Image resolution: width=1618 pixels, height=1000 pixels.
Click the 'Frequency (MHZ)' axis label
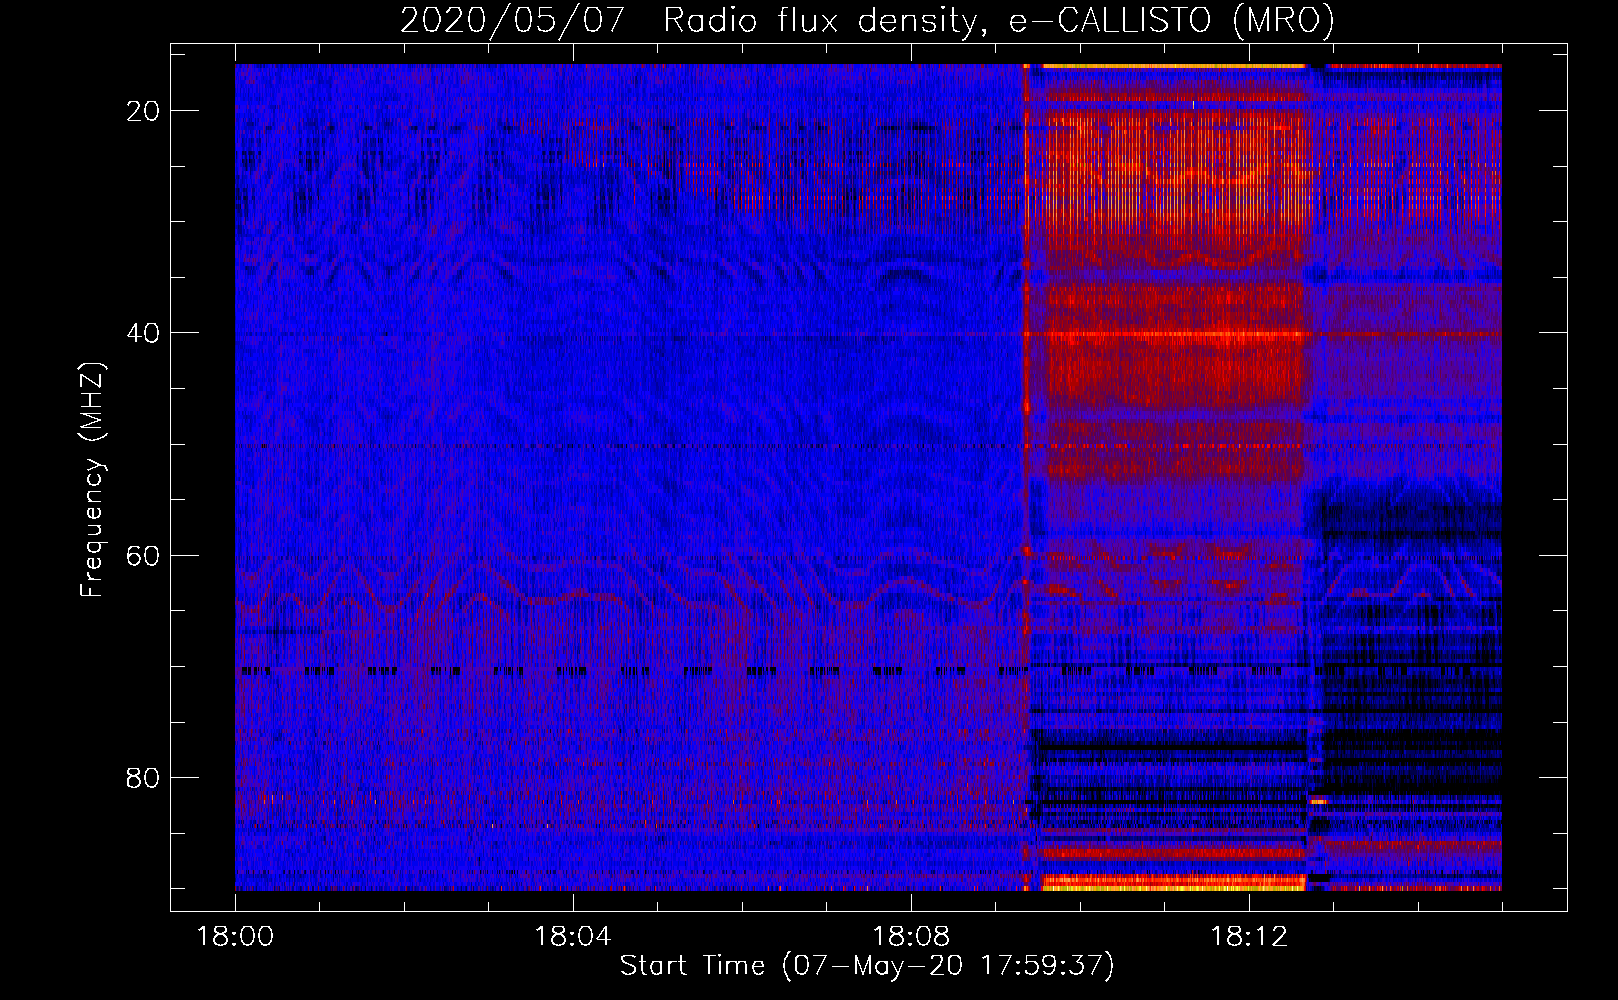click(x=92, y=480)
